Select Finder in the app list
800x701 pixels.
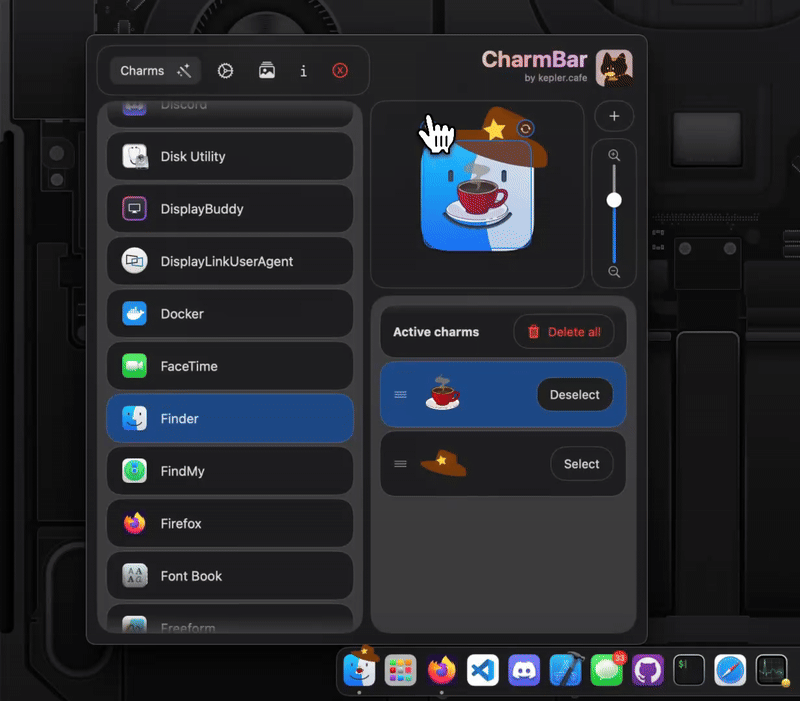[x=230, y=418]
